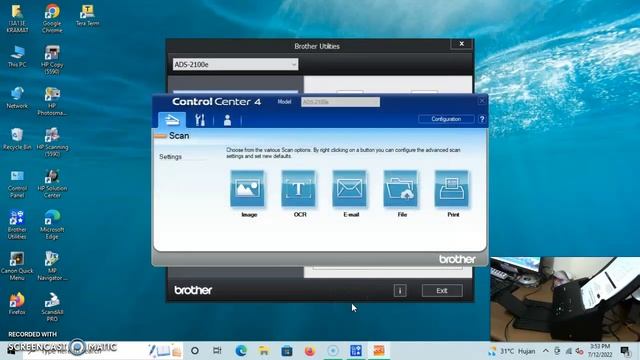The image size is (640, 360).
Task: Close the Brother Utilities window
Action: [462, 44]
